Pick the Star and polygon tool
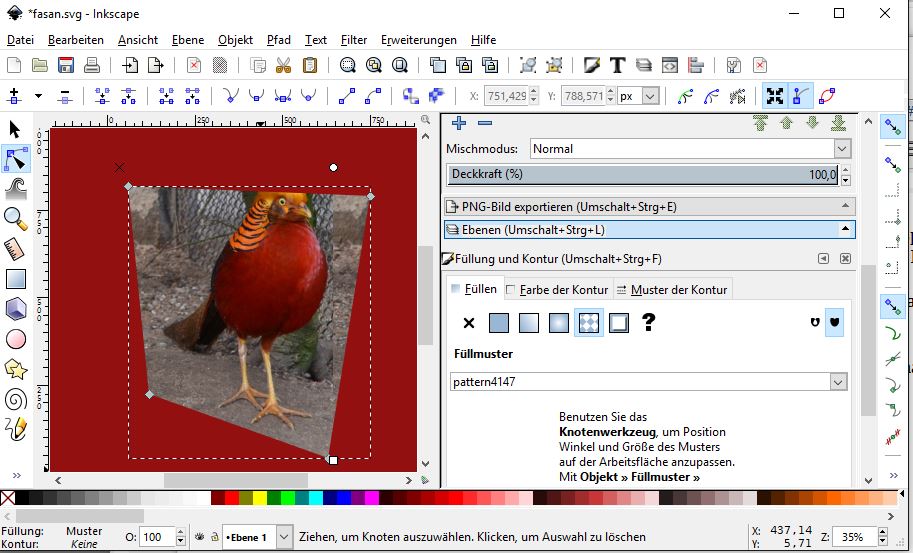The image size is (913, 553). (x=15, y=369)
